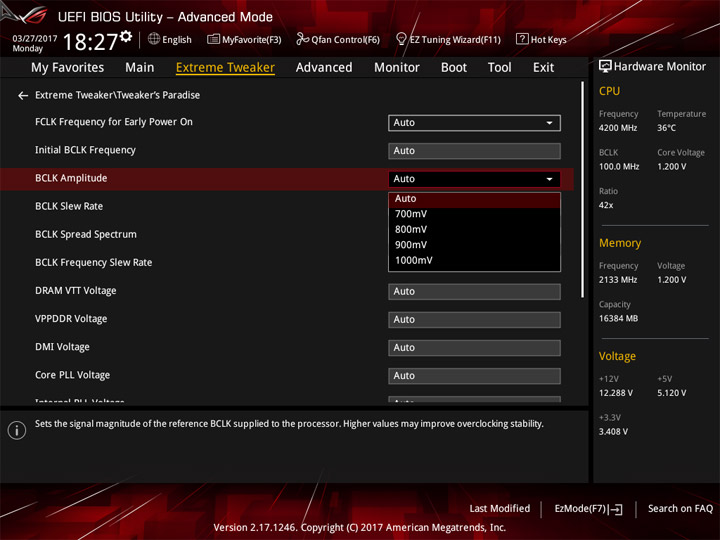This screenshot has width=720, height=540.
Task: Switch to Main tab
Action: (140, 68)
